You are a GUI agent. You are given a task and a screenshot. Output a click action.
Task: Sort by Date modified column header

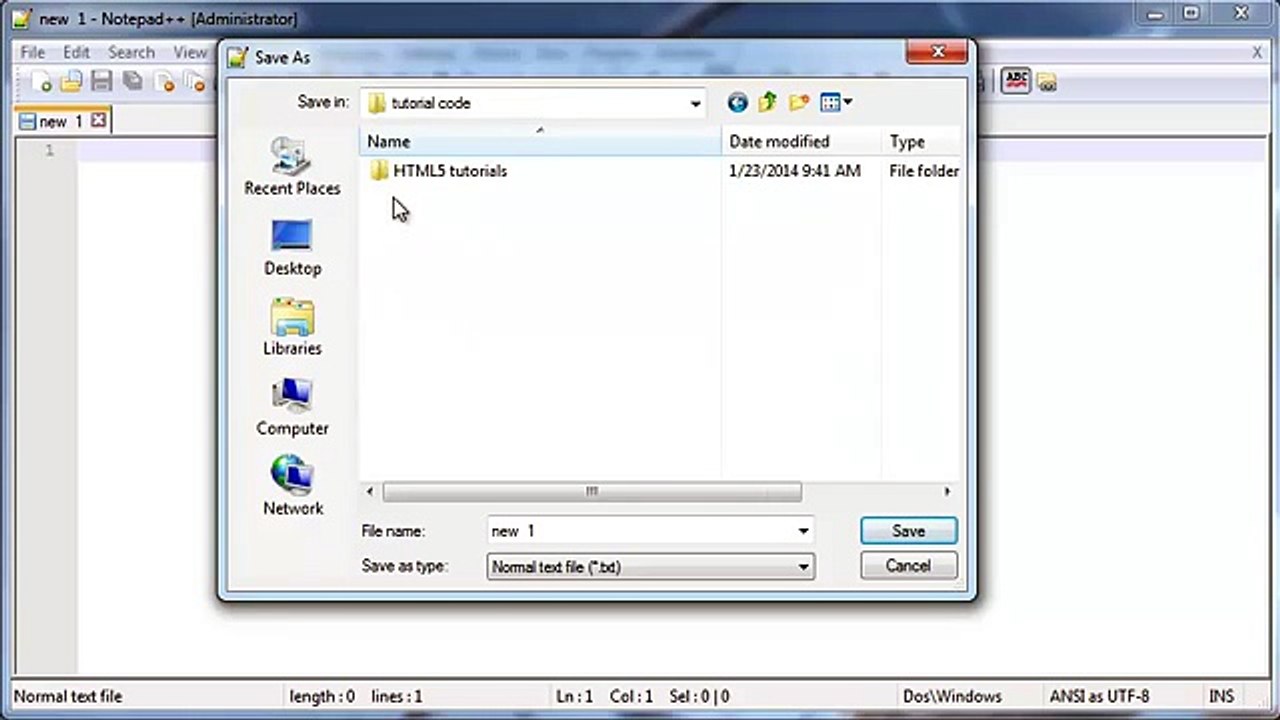click(801, 142)
